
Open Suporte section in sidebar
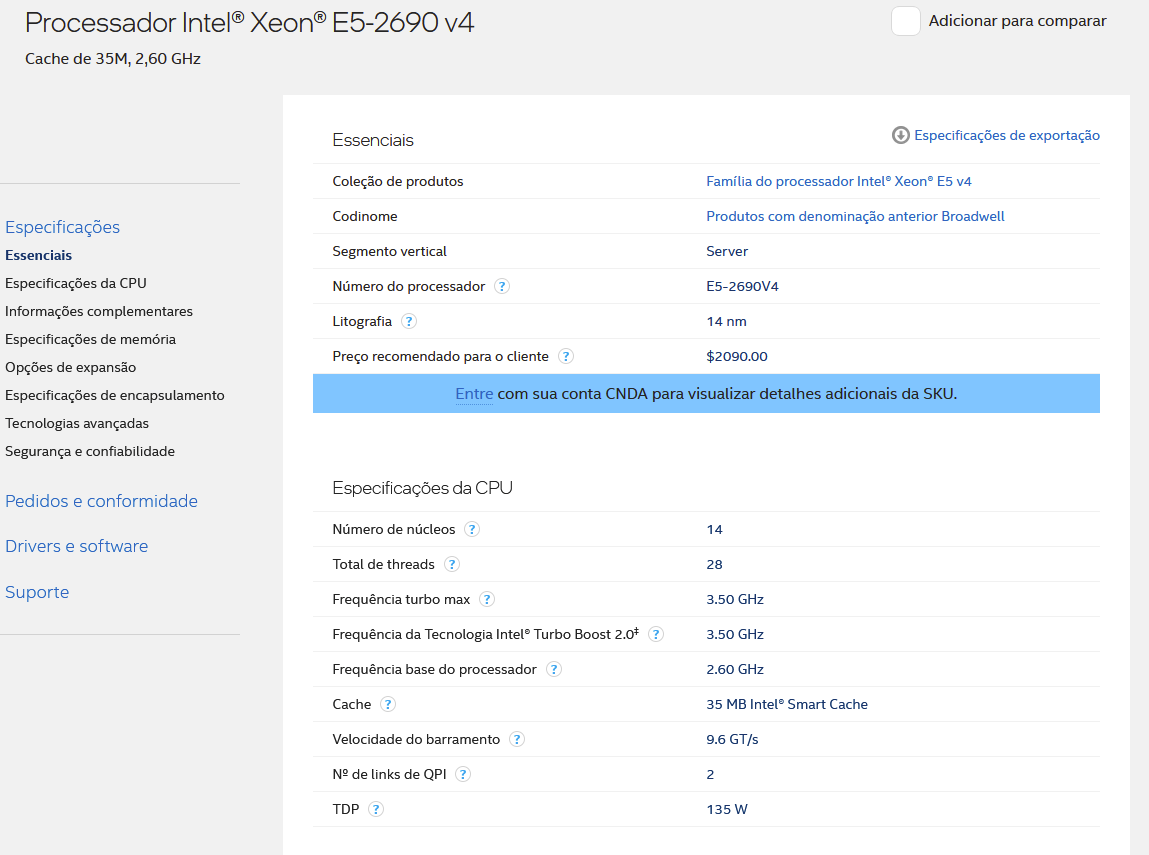point(37,592)
